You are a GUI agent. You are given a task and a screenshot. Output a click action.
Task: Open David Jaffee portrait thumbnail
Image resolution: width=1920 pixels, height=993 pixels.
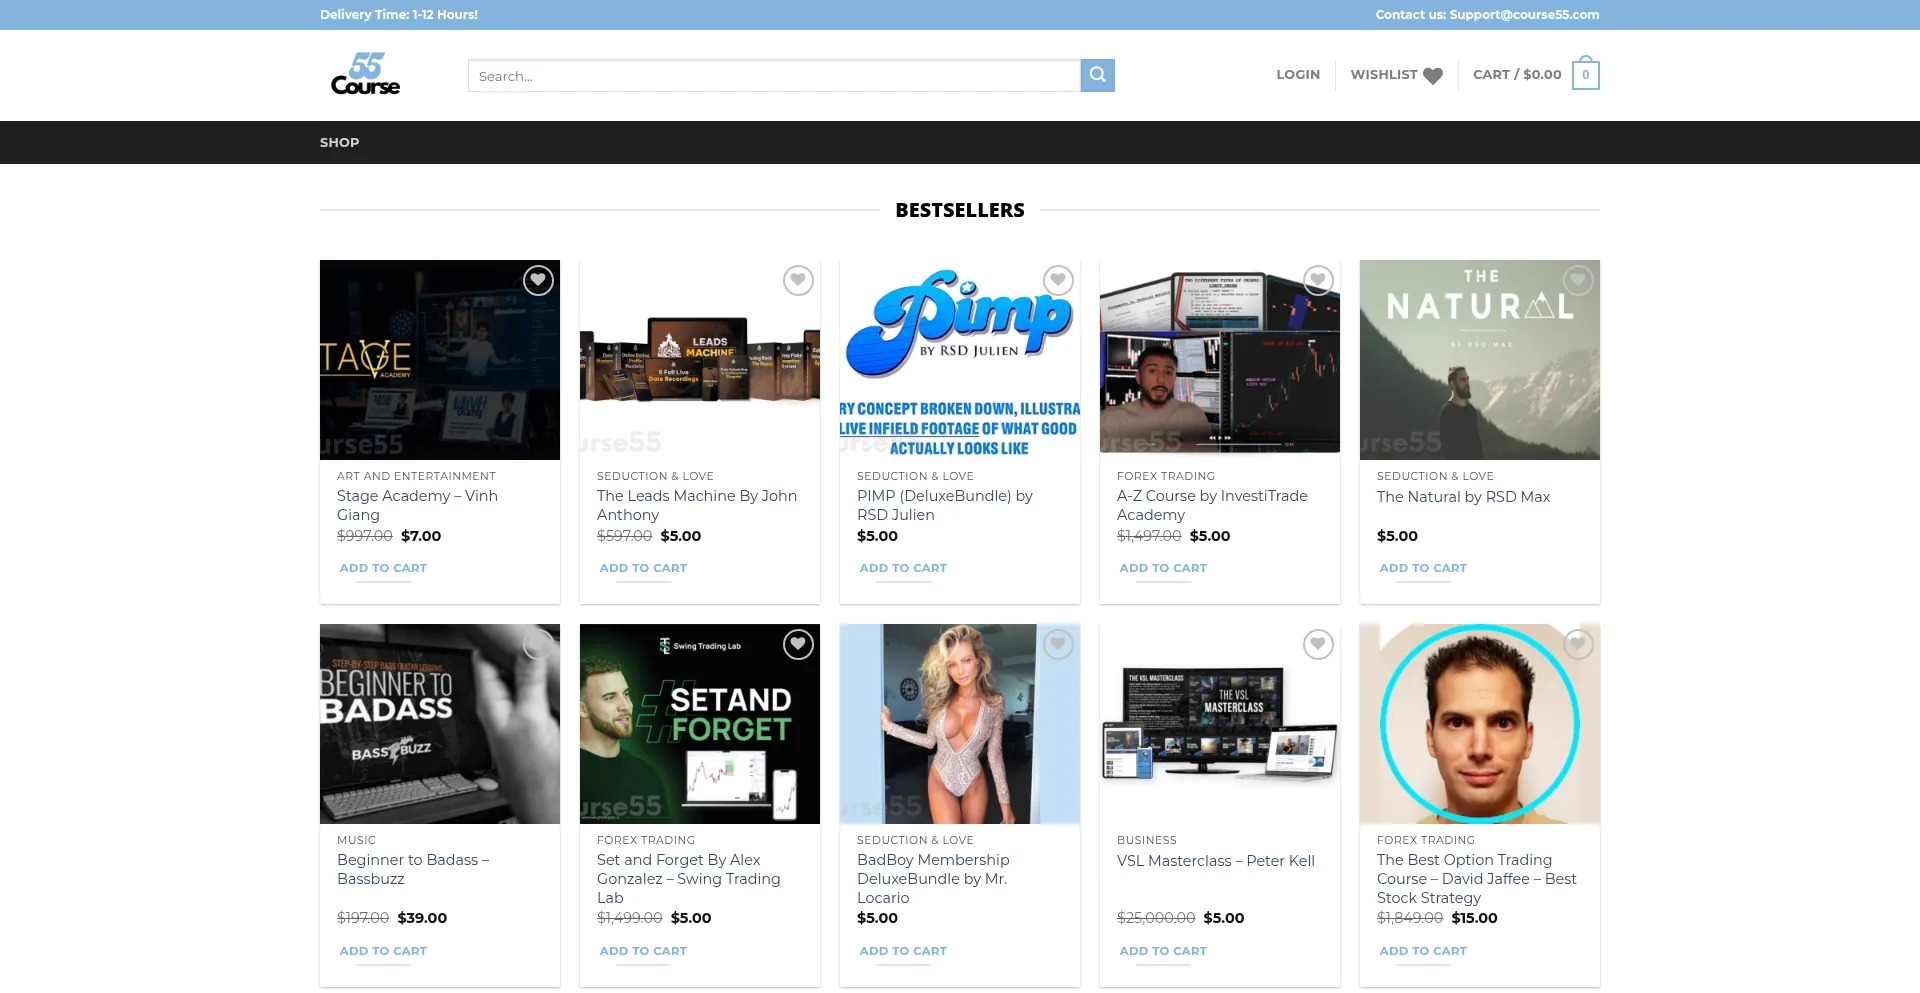(1480, 724)
